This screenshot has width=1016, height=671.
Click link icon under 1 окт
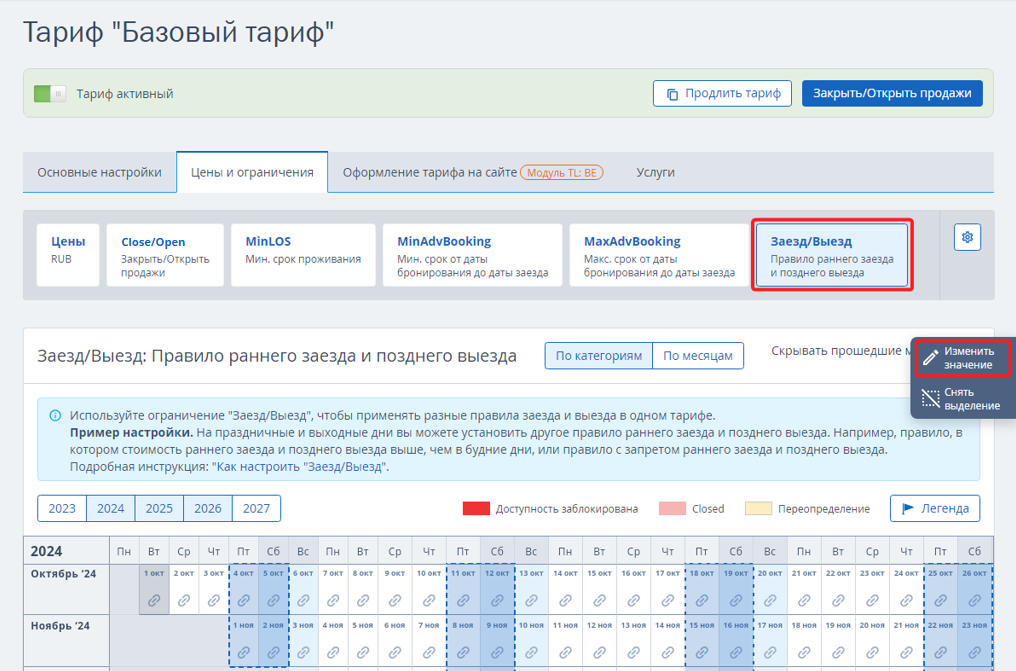(x=153, y=601)
